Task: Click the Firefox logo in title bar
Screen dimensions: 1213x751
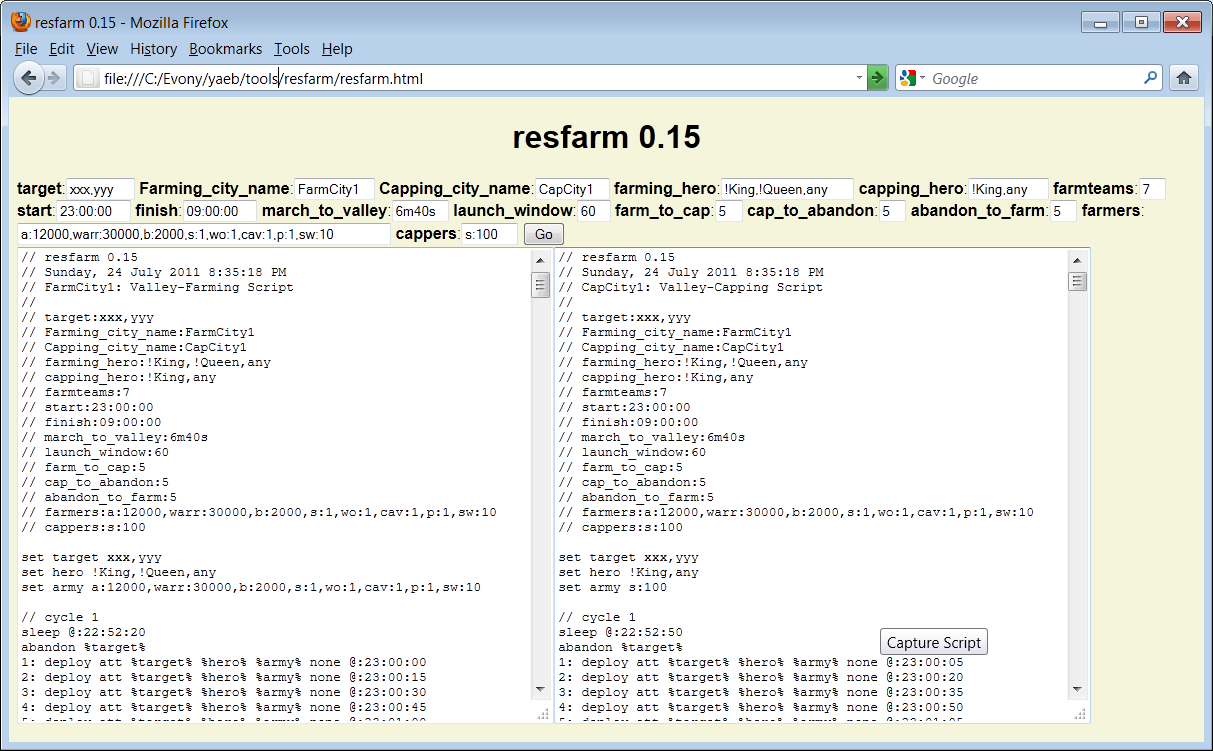Action: tap(20, 21)
